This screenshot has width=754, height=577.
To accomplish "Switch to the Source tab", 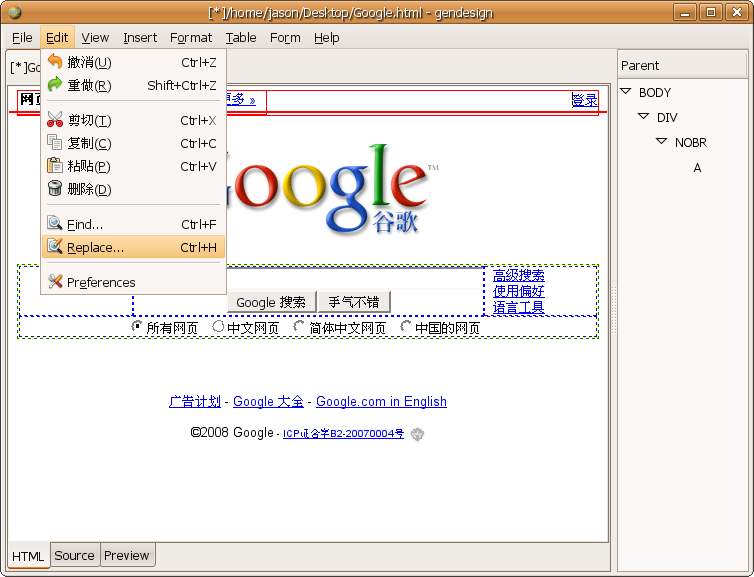I will (75, 555).
